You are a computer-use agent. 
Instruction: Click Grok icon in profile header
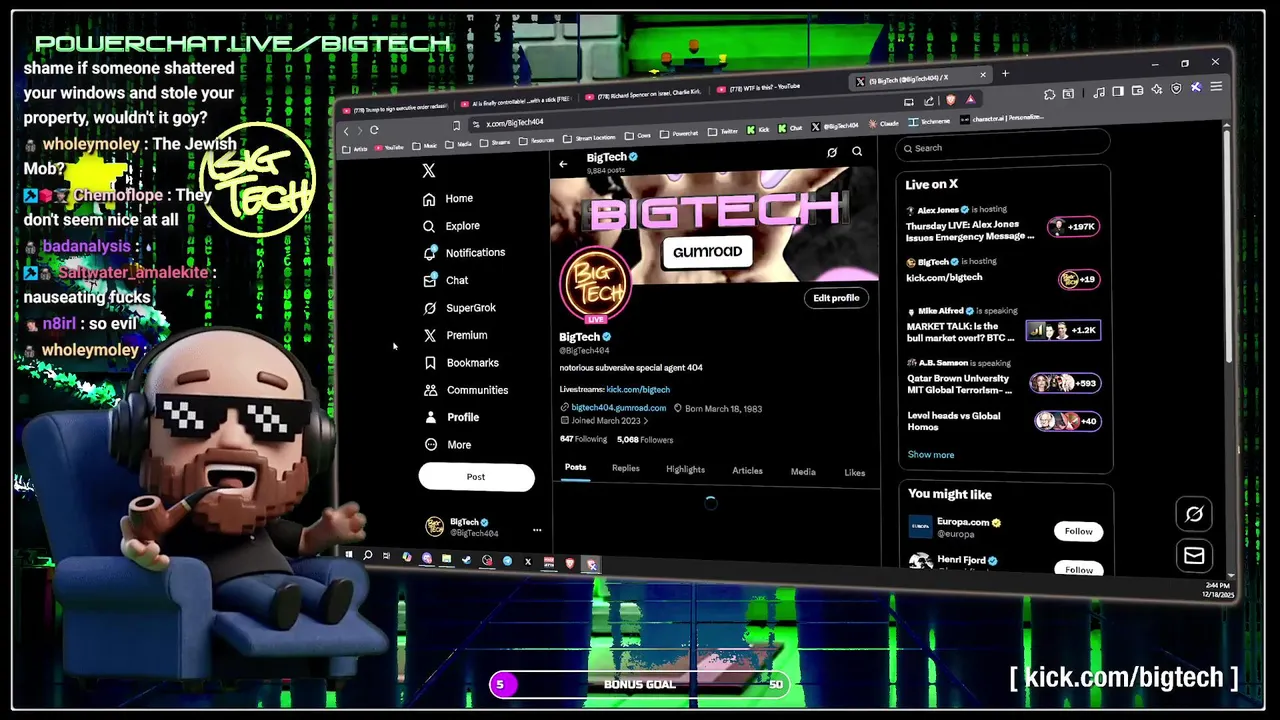click(x=832, y=152)
